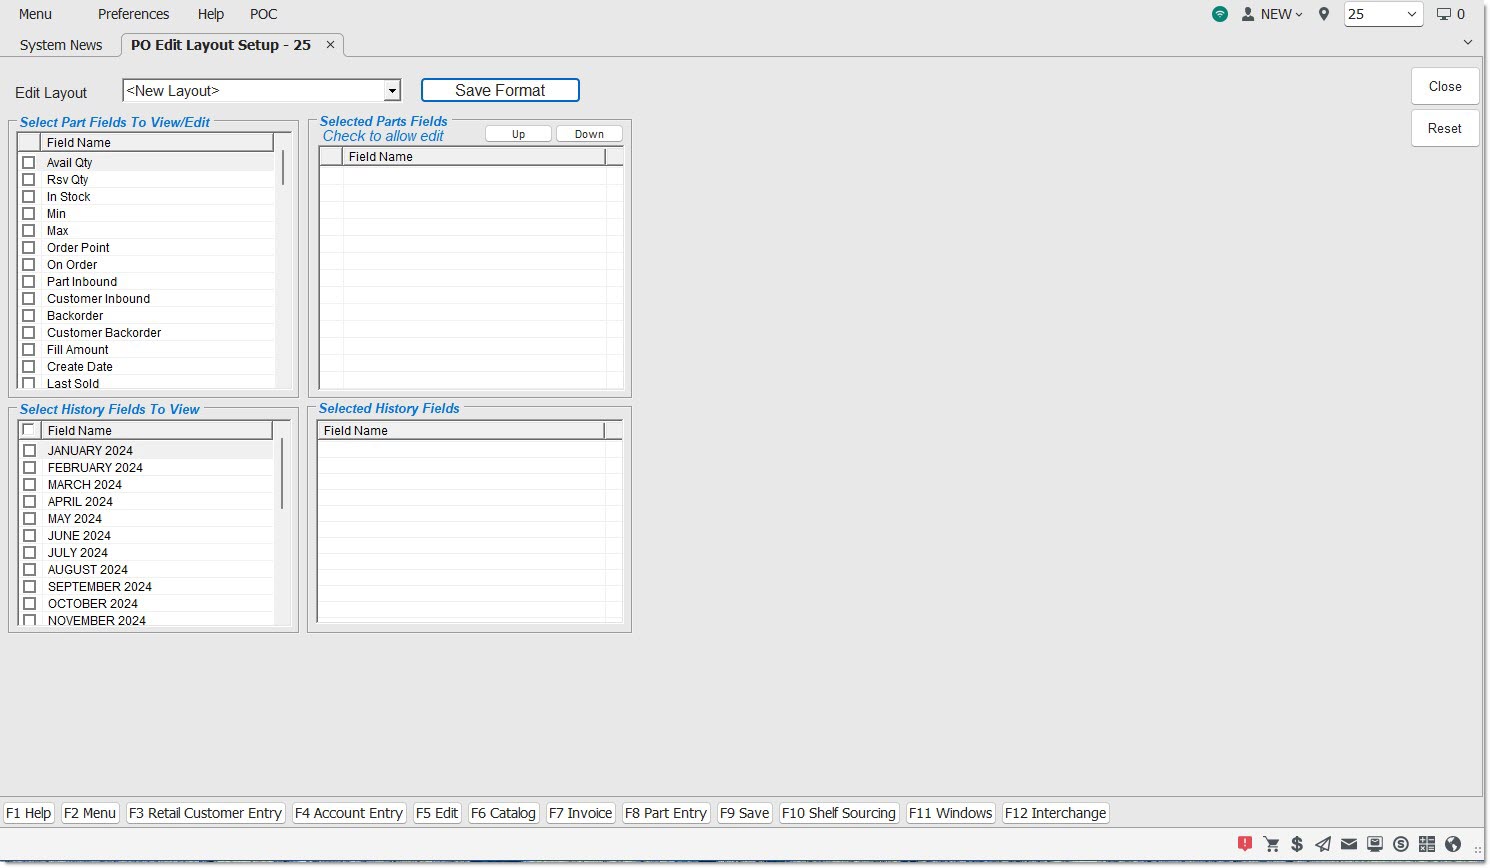Click the dollar sign icon

click(1297, 844)
